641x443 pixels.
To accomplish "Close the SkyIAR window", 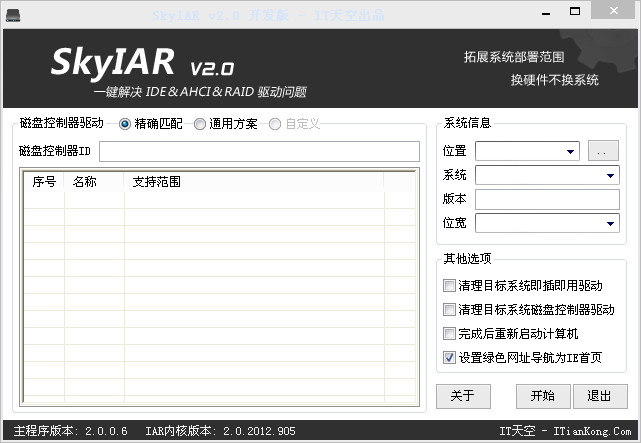I will (x=614, y=10).
